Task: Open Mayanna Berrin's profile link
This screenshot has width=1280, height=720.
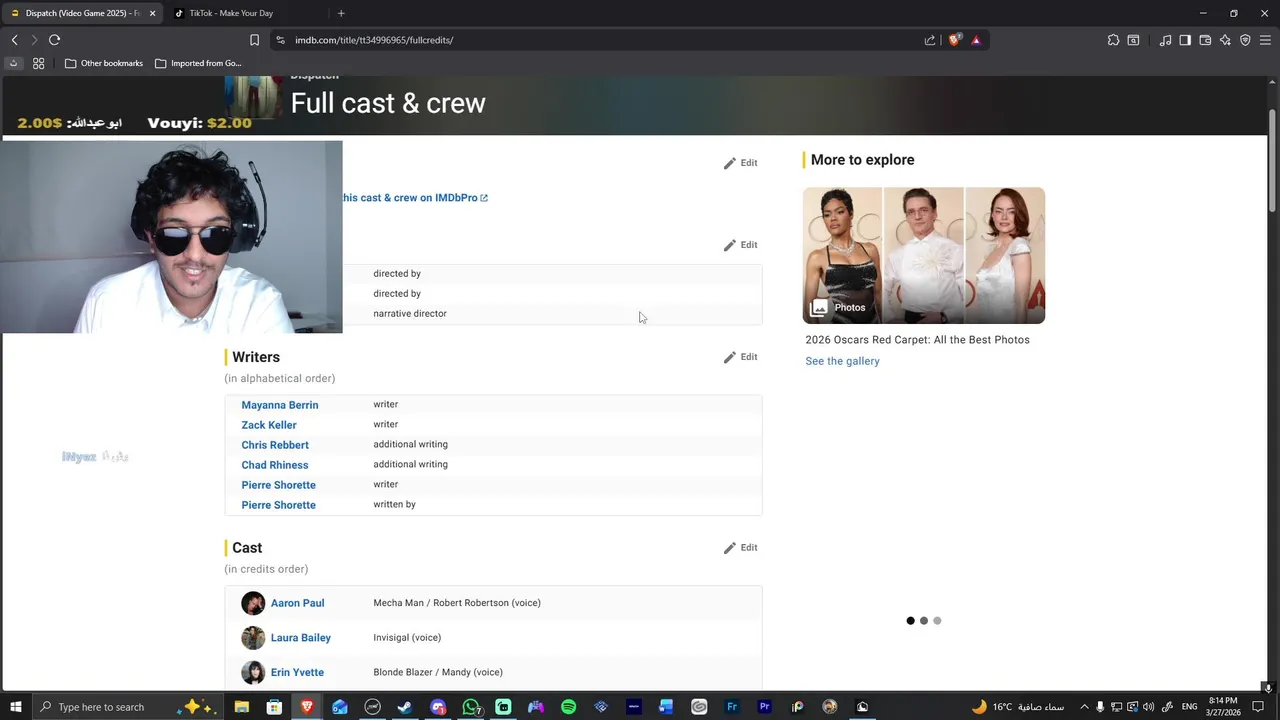Action: tap(280, 405)
